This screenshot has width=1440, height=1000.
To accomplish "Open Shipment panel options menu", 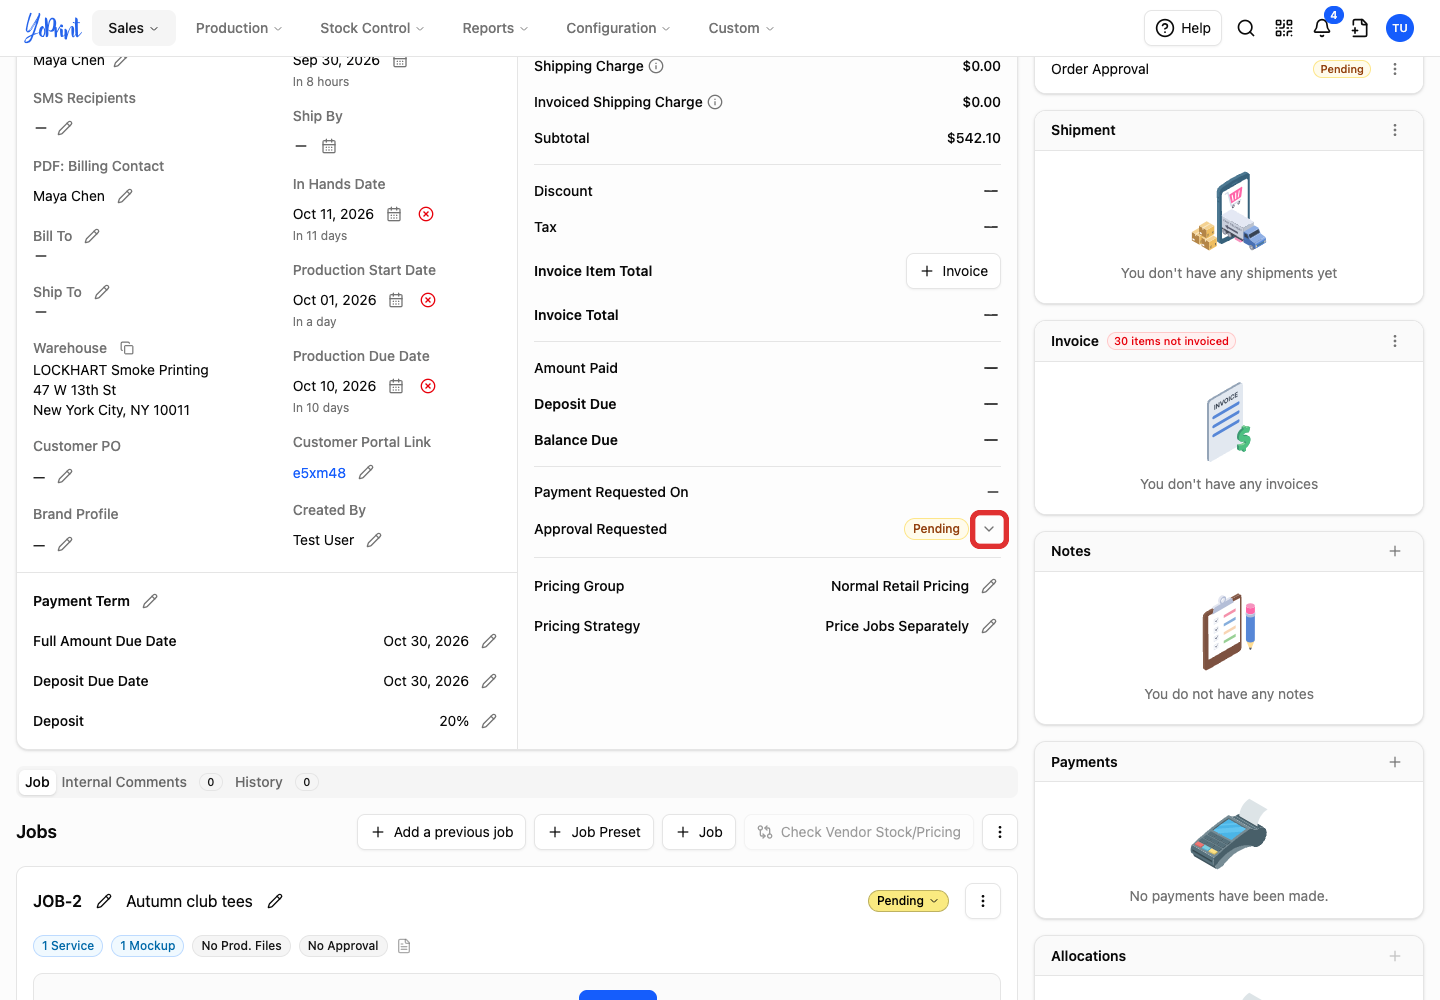I will (x=1395, y=130).
